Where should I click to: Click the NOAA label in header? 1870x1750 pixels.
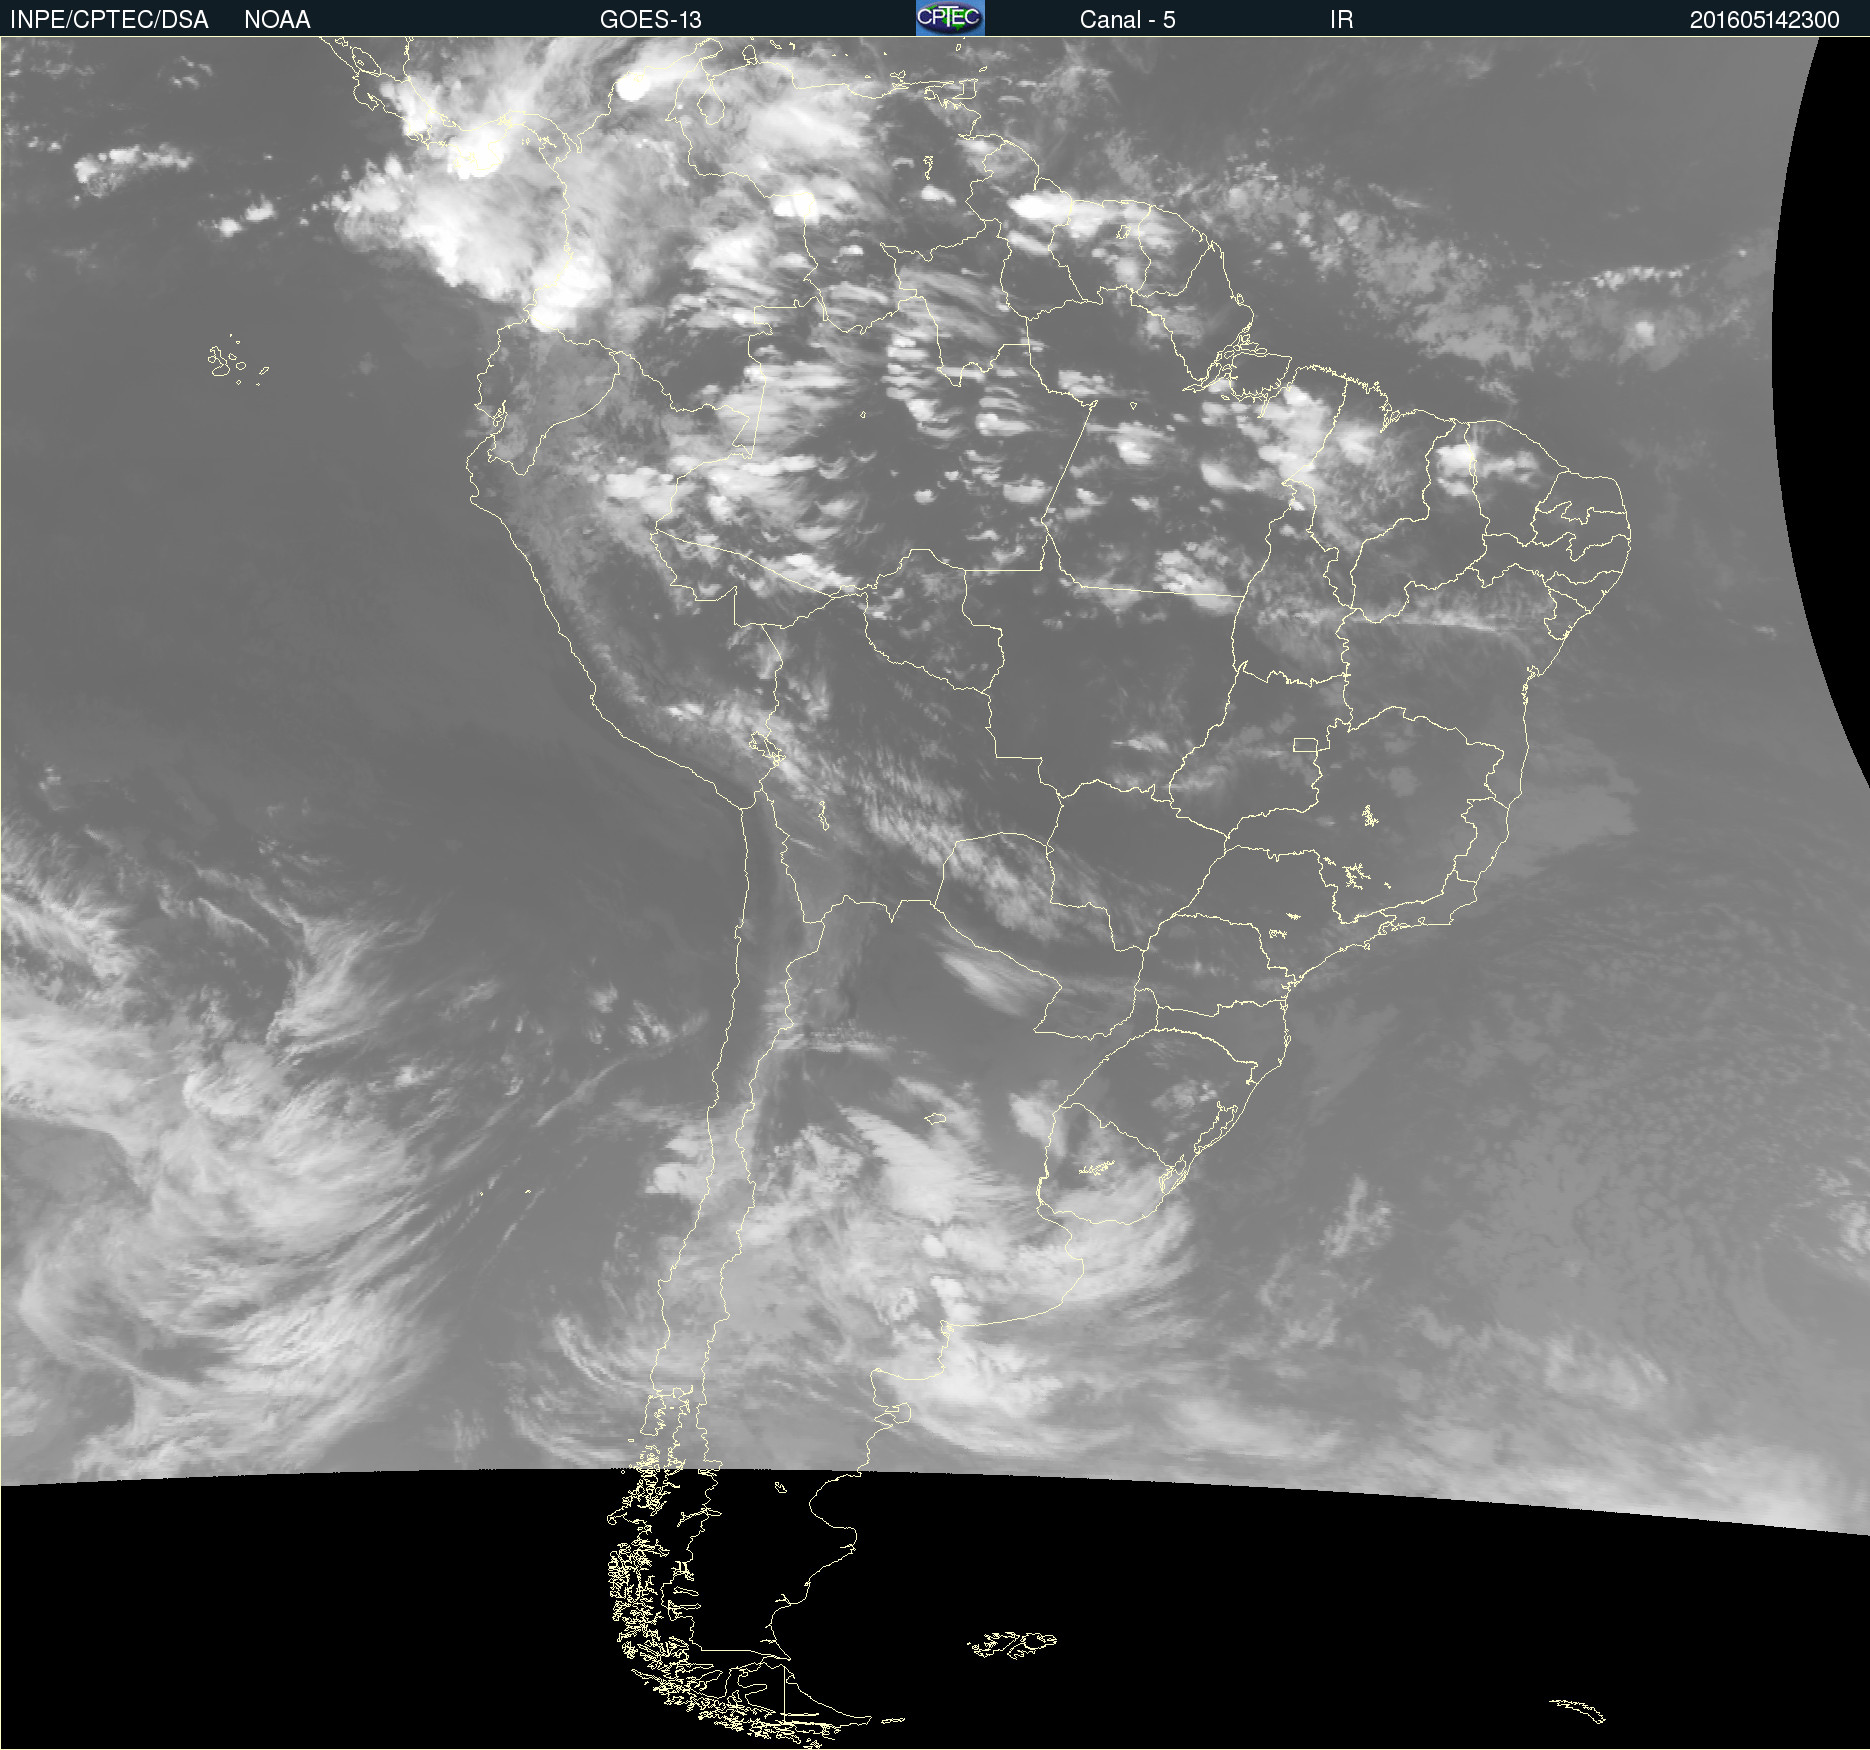tap(277, 20)
